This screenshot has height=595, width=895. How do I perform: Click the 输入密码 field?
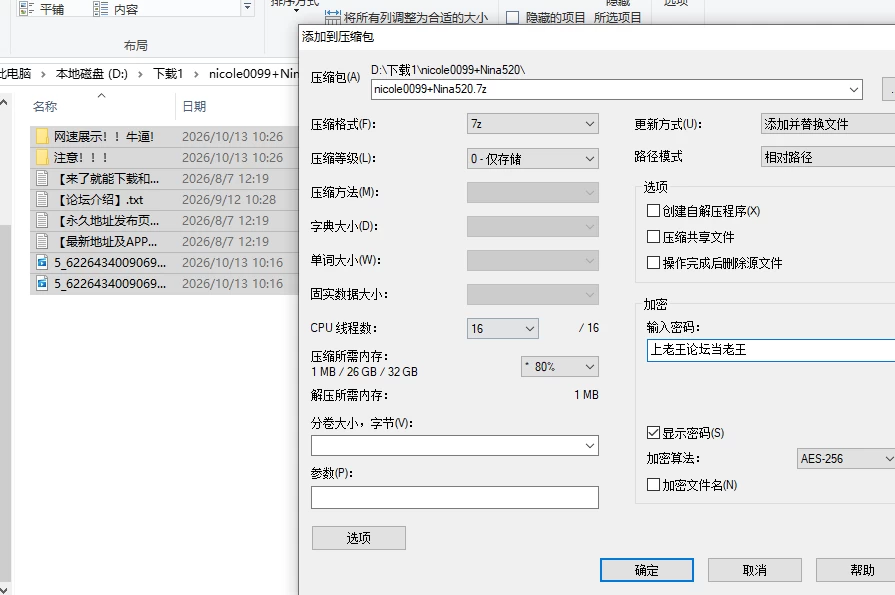pos(771,350)
